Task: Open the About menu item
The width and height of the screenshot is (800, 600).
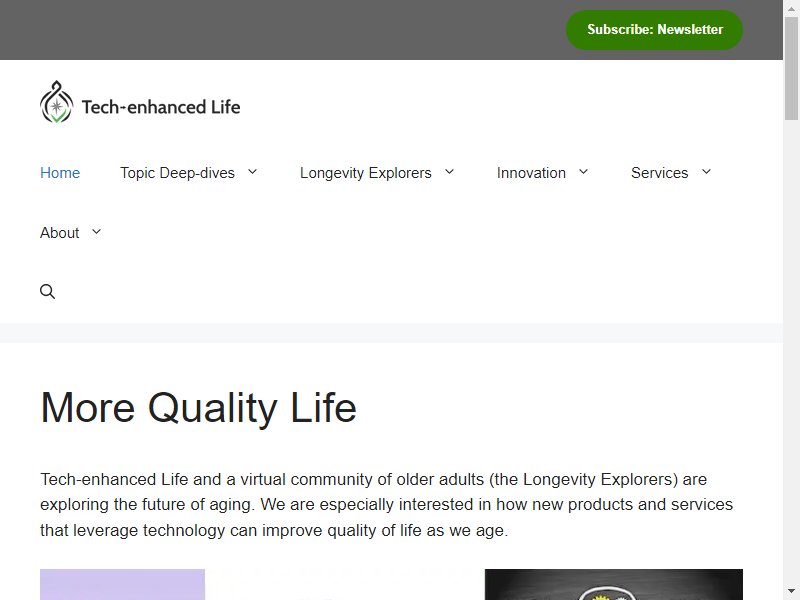Action: pos(60,233)
